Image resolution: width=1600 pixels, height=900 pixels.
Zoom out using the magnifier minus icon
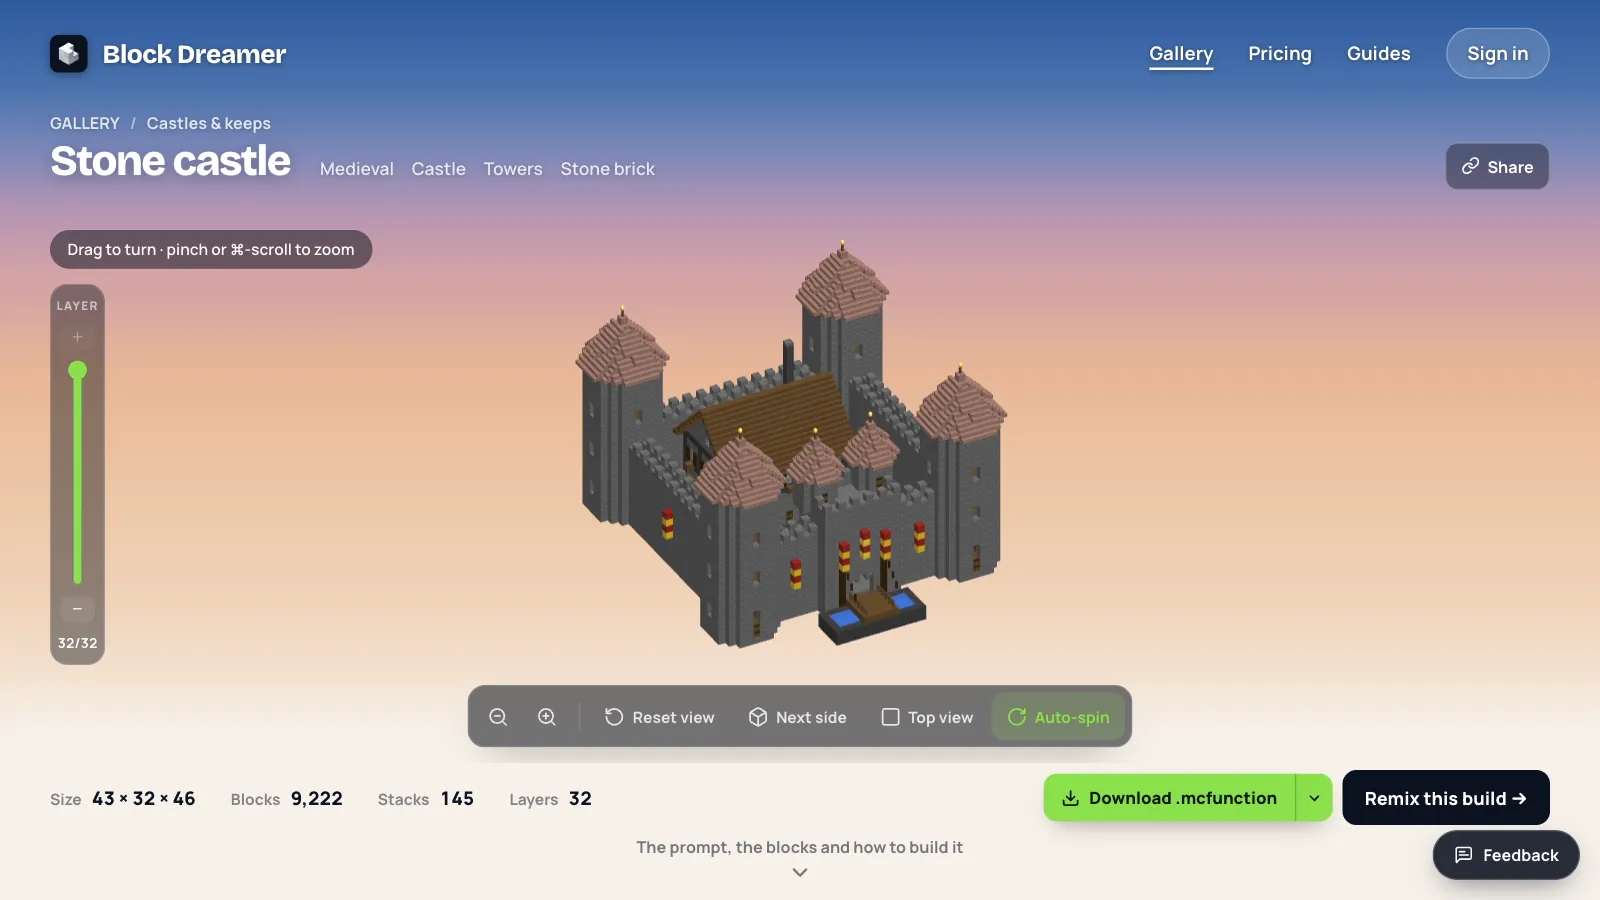point(498,717)
